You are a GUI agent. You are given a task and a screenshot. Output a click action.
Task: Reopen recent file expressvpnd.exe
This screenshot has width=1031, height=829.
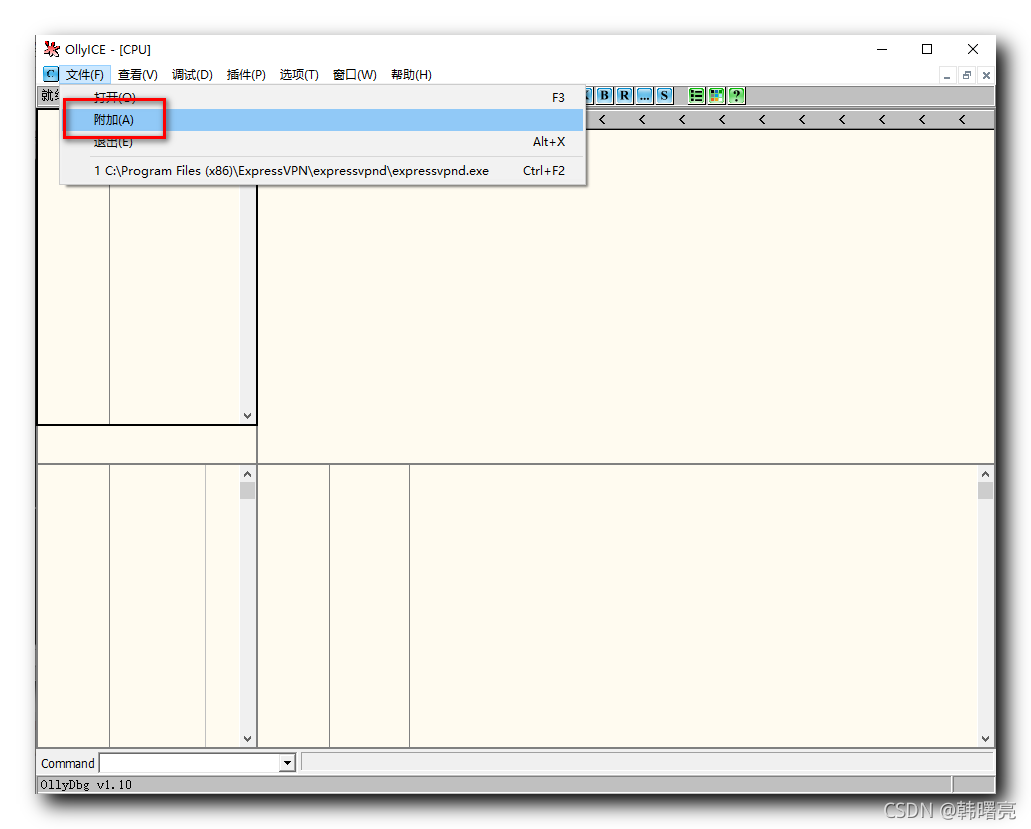322,171
